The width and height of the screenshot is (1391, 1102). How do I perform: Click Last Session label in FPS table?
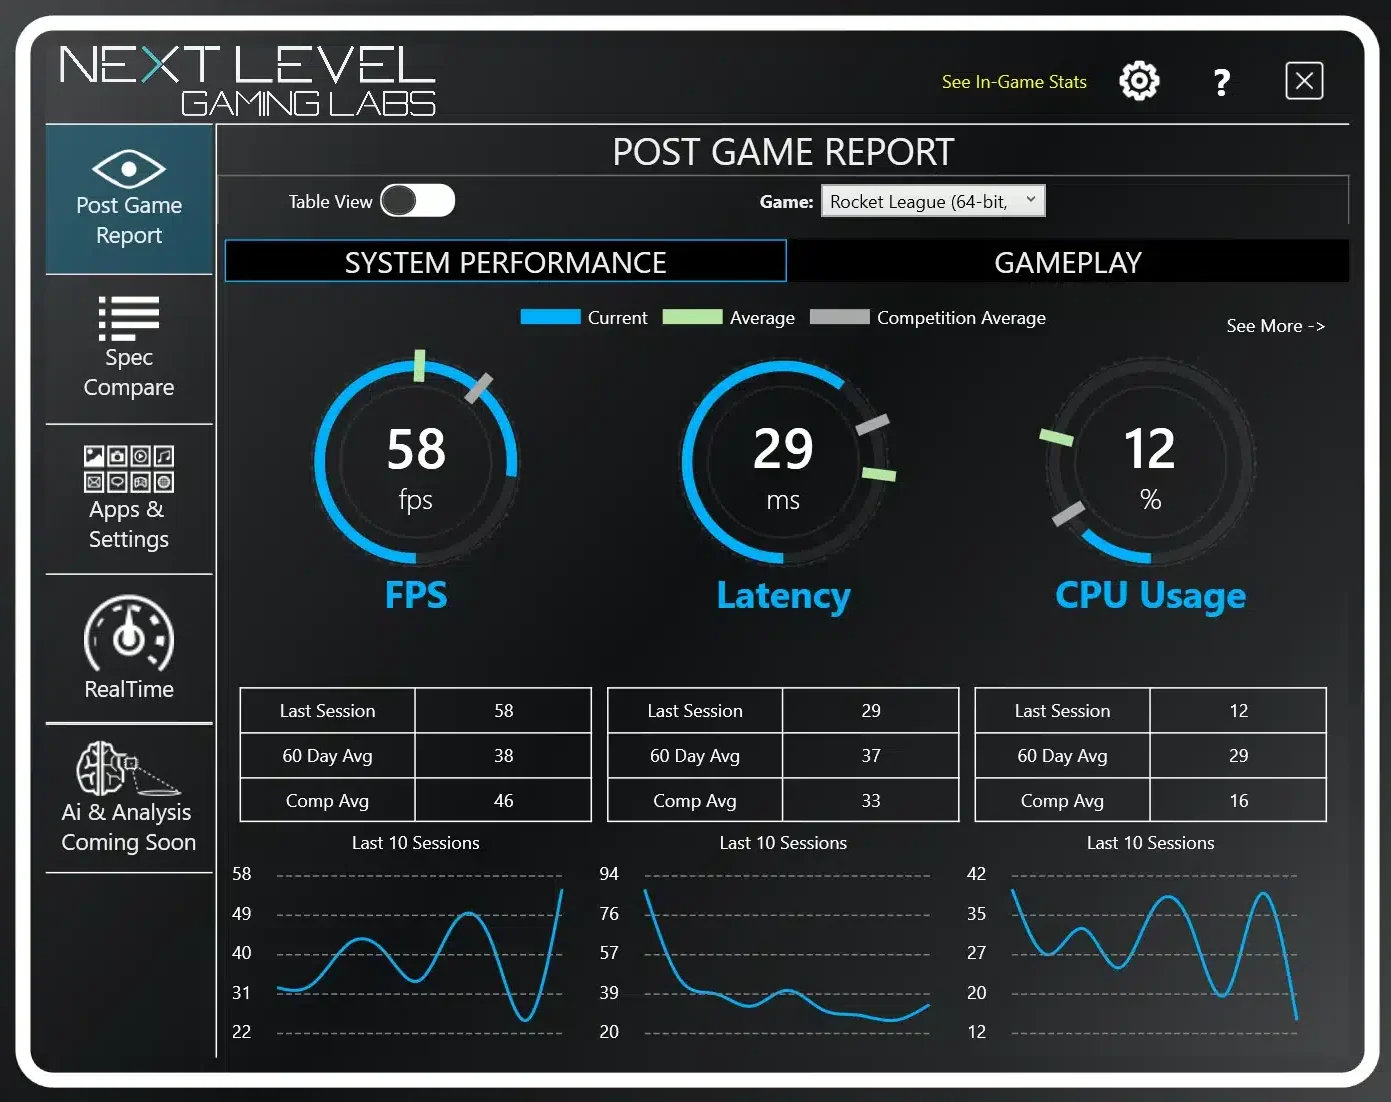pyautogui.click(x=327, y=711)
